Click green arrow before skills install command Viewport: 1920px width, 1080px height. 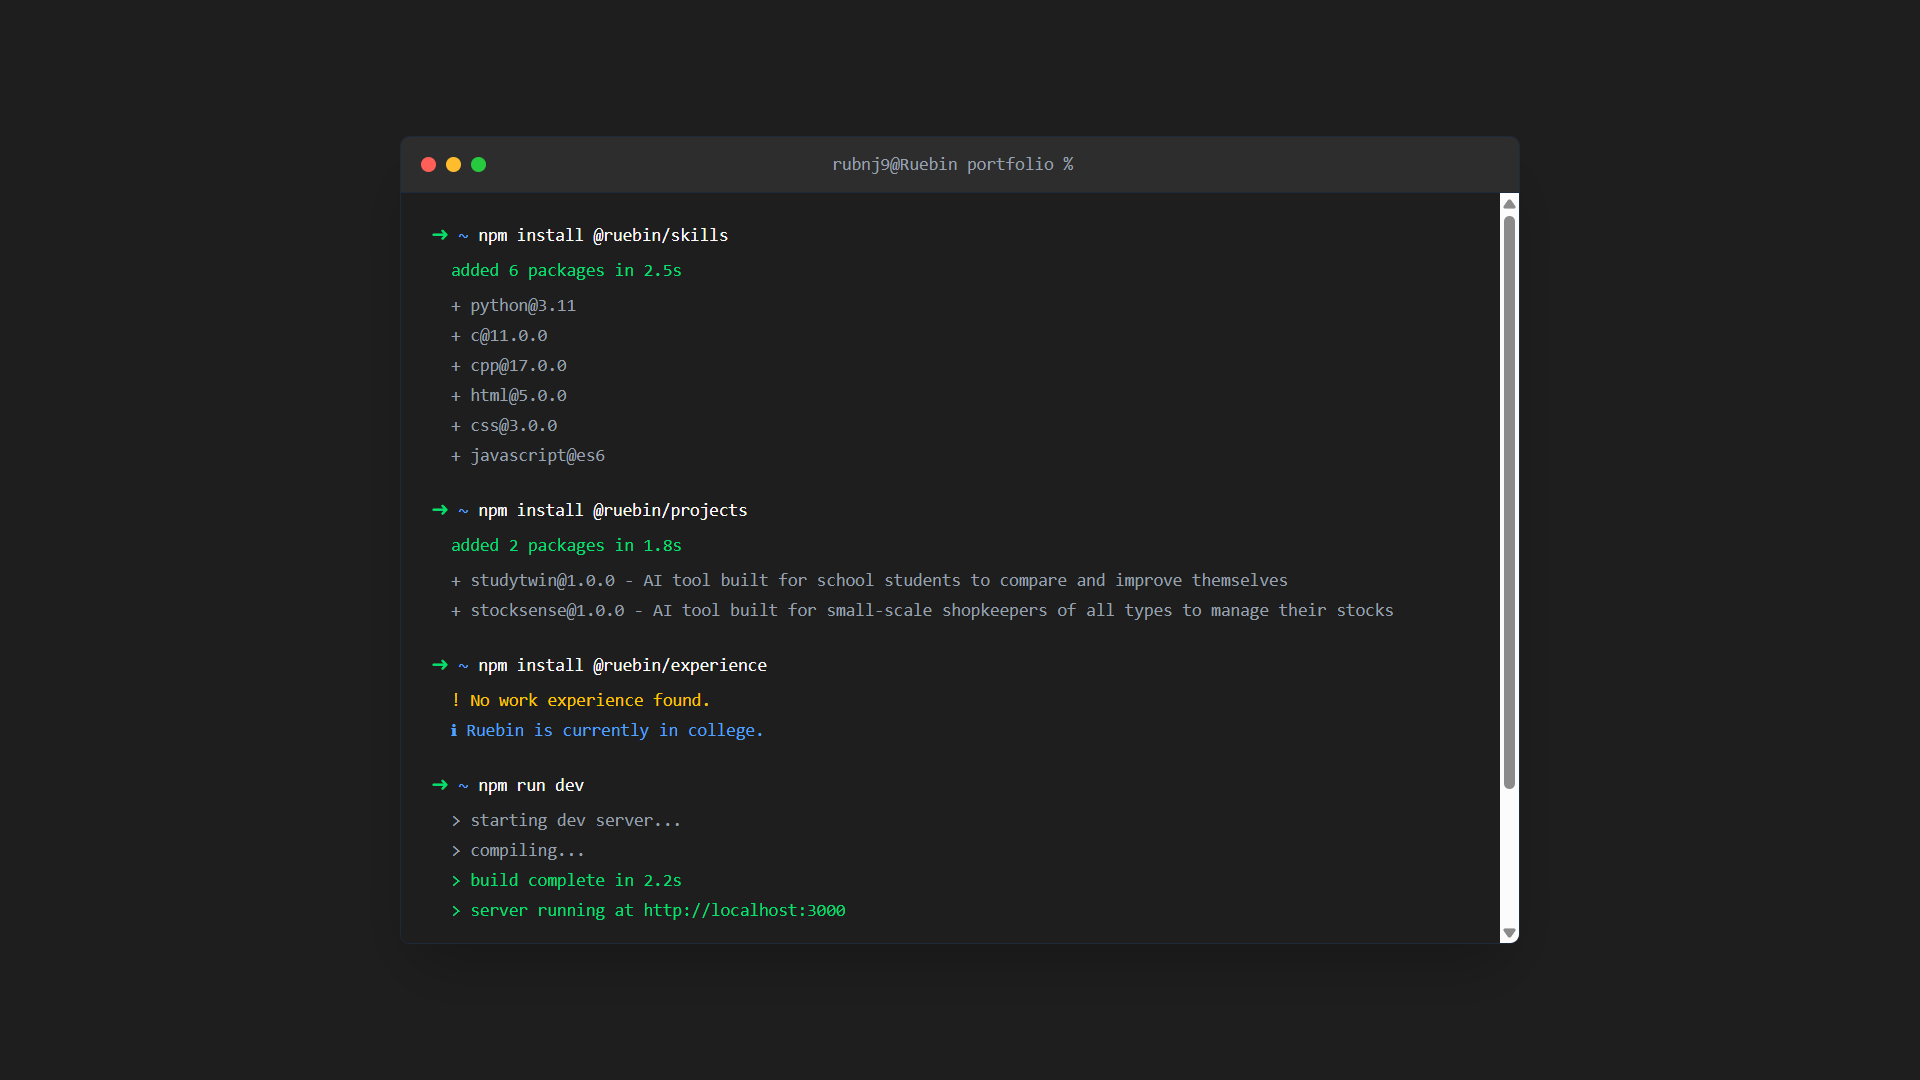[439, 235]
